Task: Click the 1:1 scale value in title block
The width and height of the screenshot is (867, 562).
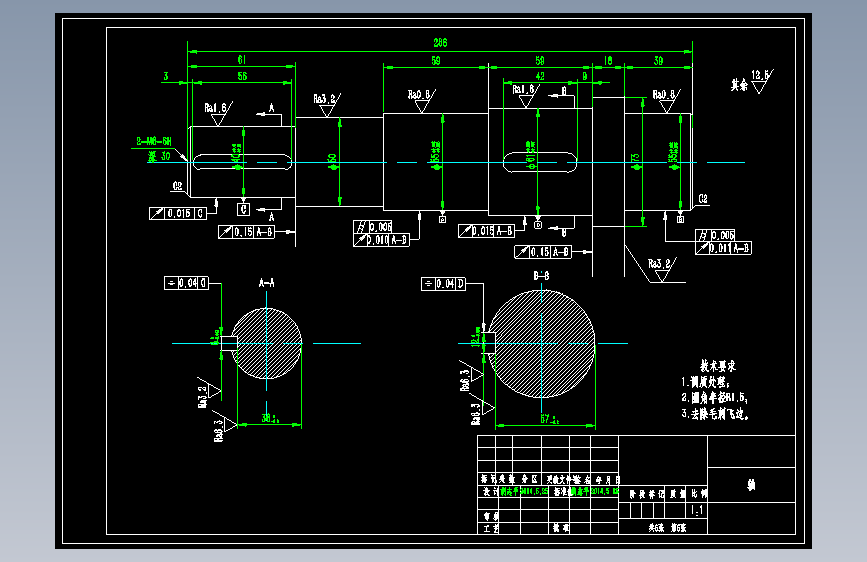Action: [x=697, y=511]
